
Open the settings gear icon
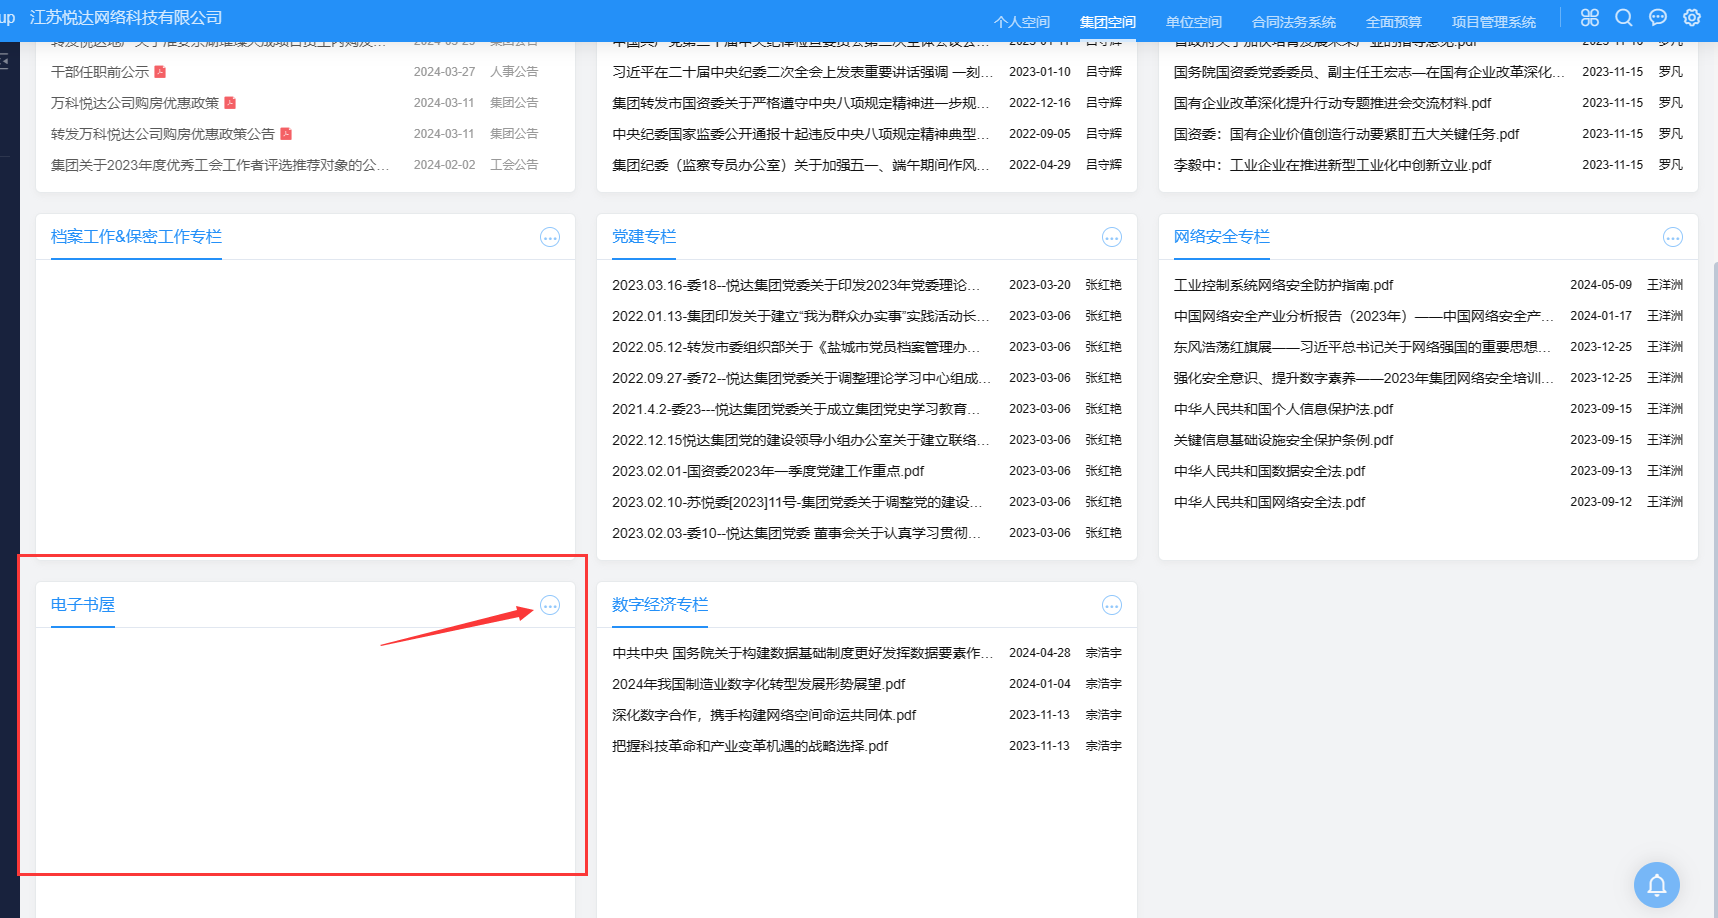(x=1692, y=18)
